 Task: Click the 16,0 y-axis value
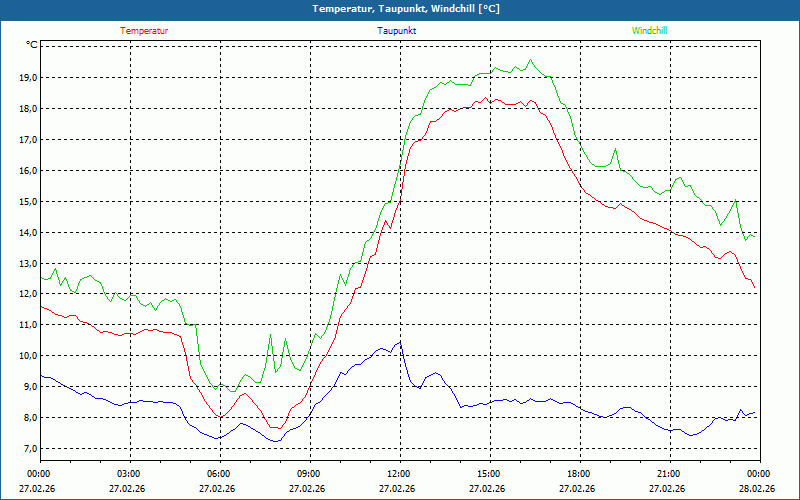coord(26,171)
